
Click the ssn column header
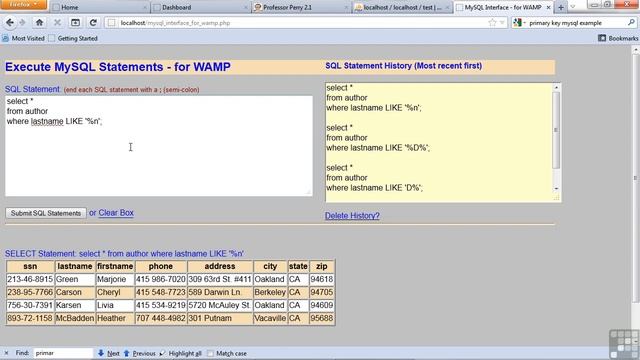point(30,266)
